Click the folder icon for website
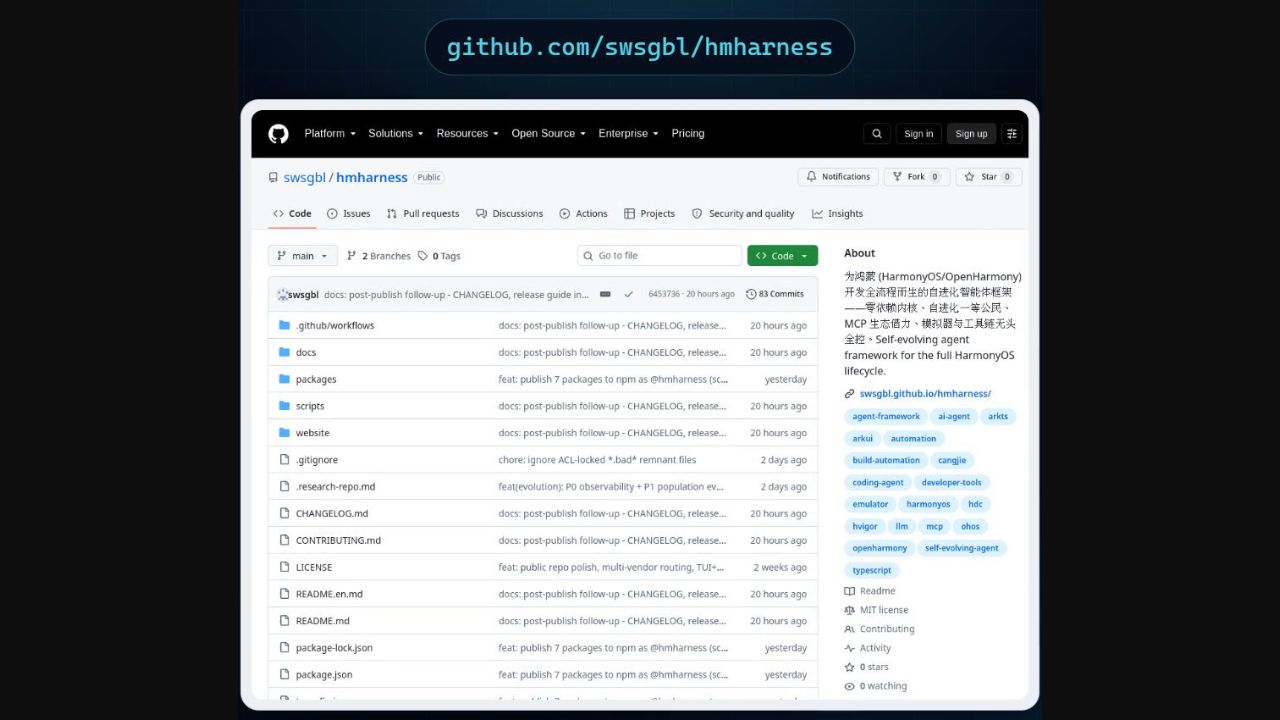 (x=285, y=433)
